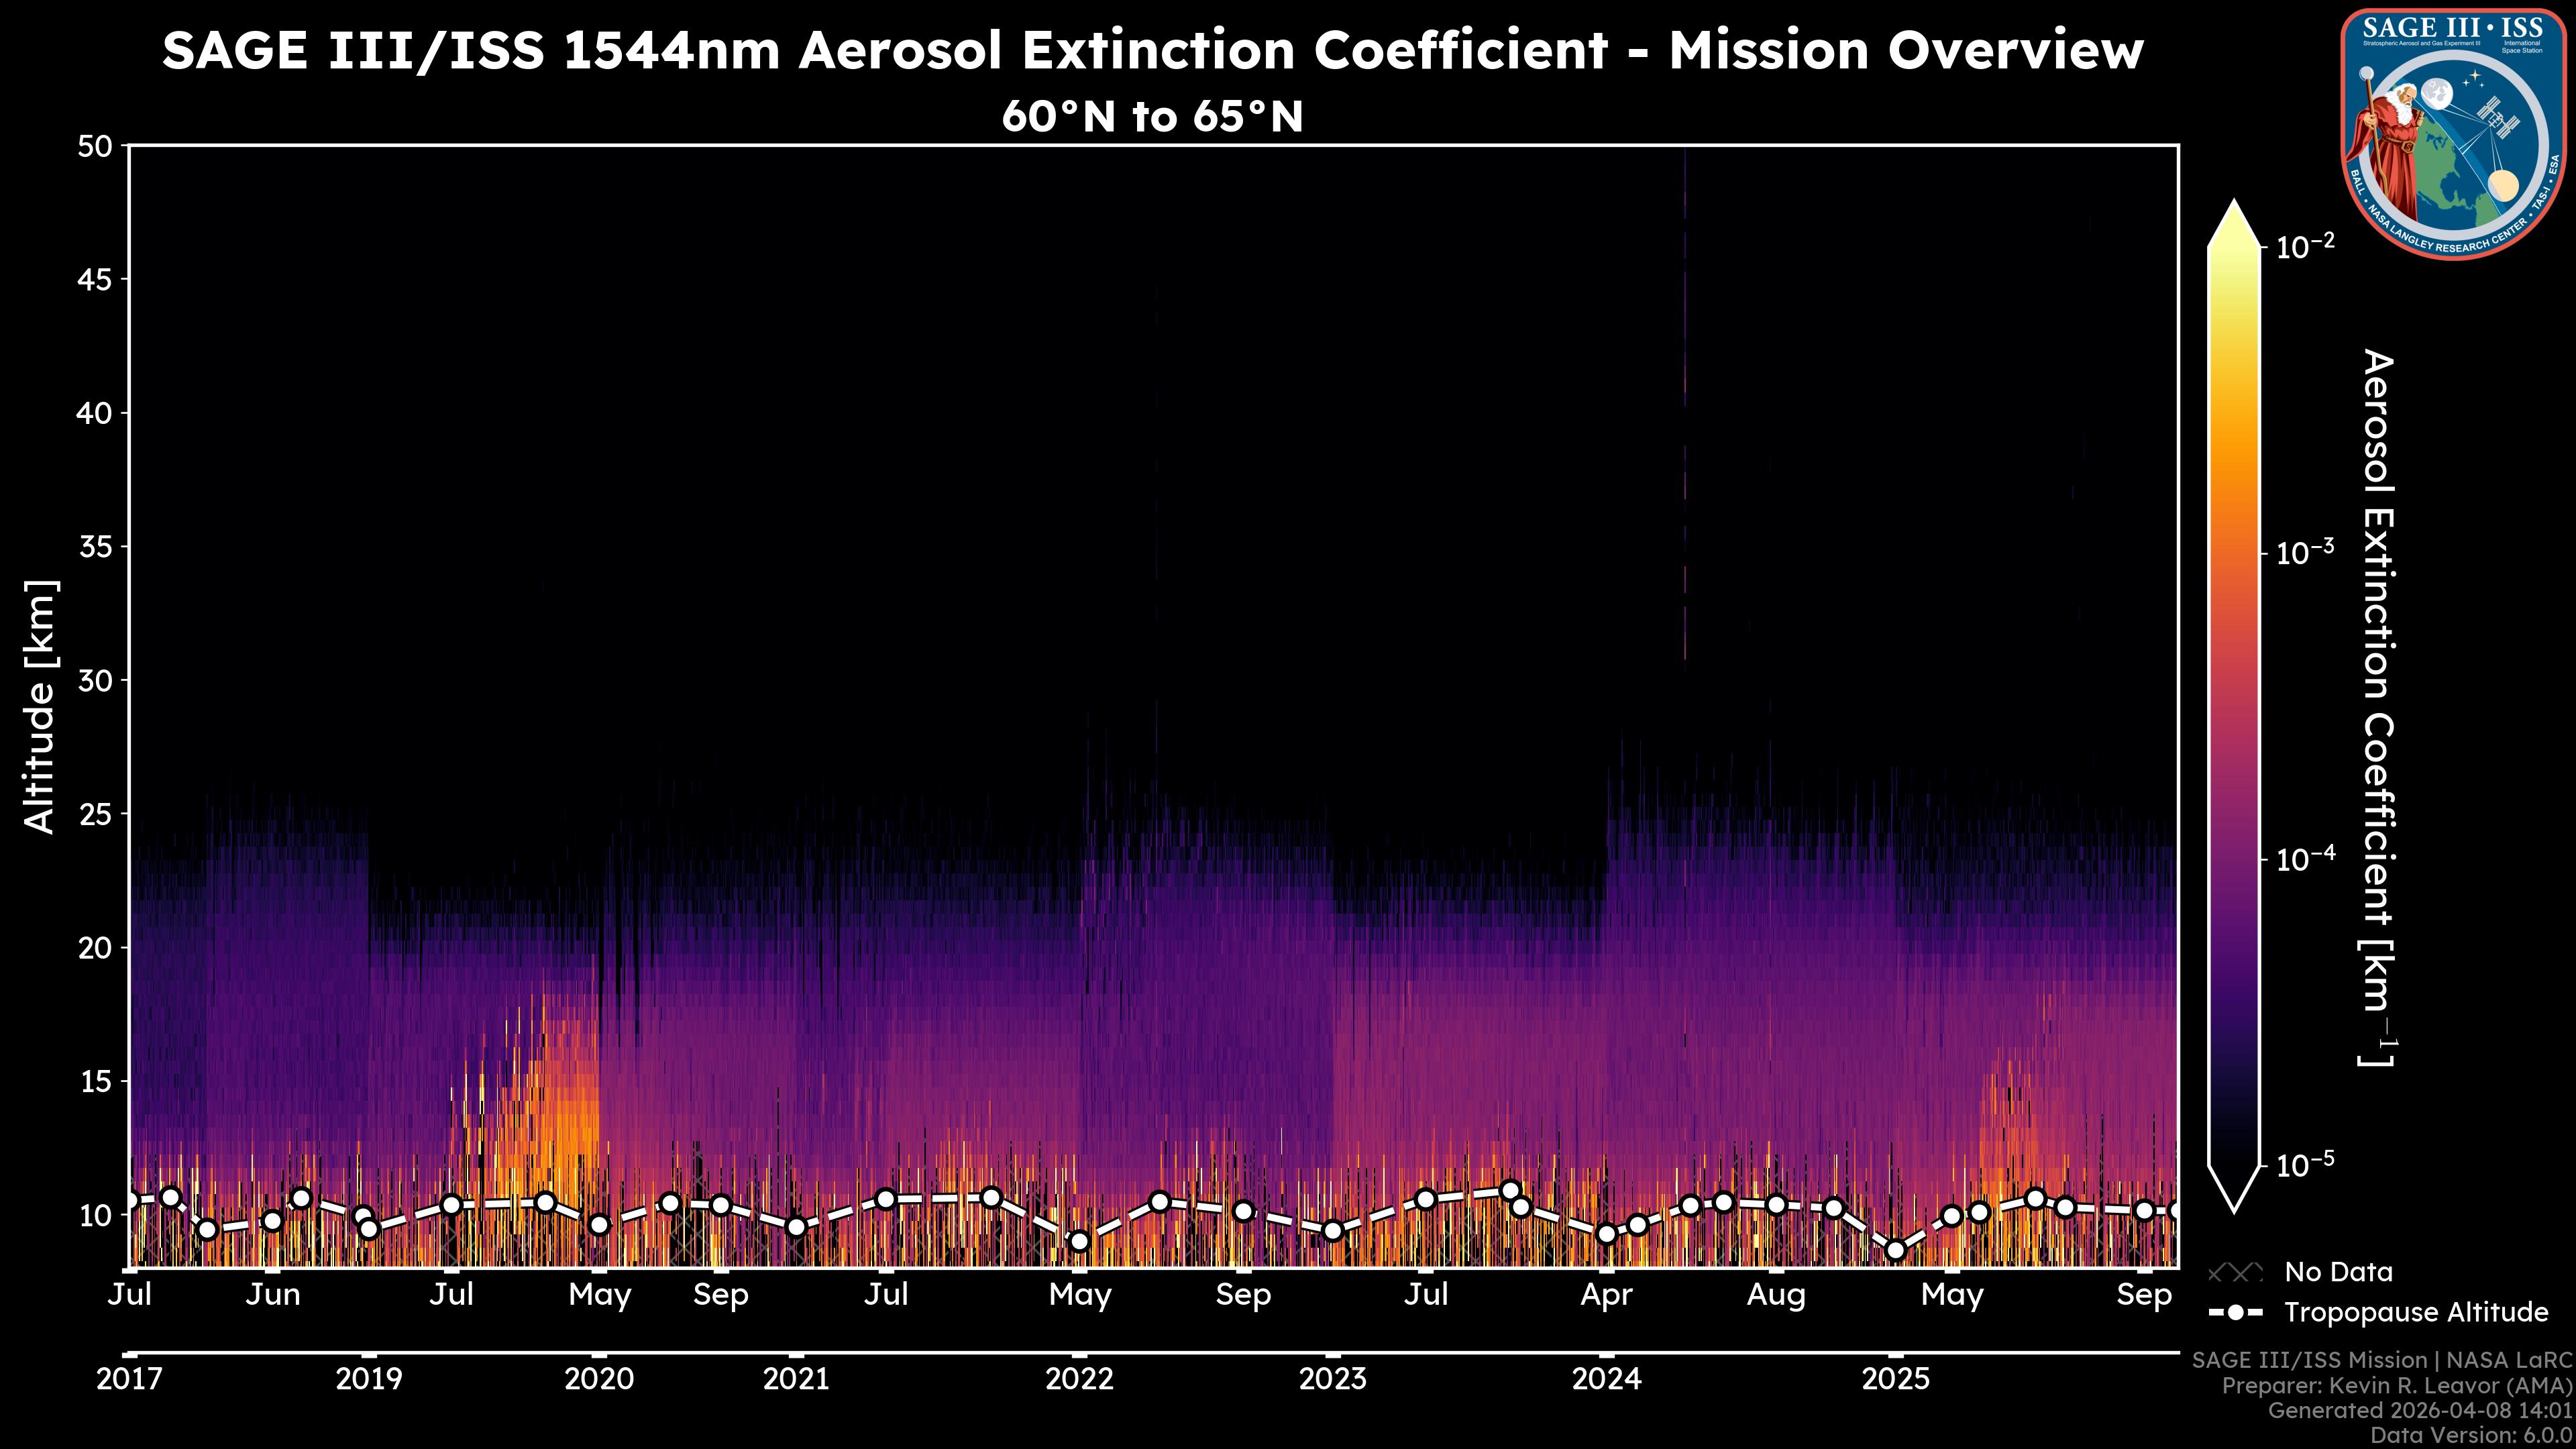Click the SAGE III ISS mission logo
The height and width of the screenshot is (1449, 2576).
coord(2453,133)
